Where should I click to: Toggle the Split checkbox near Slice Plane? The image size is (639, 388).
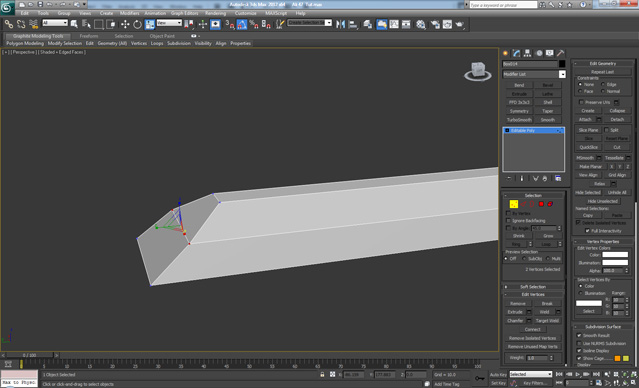click(x=606, y=130)
